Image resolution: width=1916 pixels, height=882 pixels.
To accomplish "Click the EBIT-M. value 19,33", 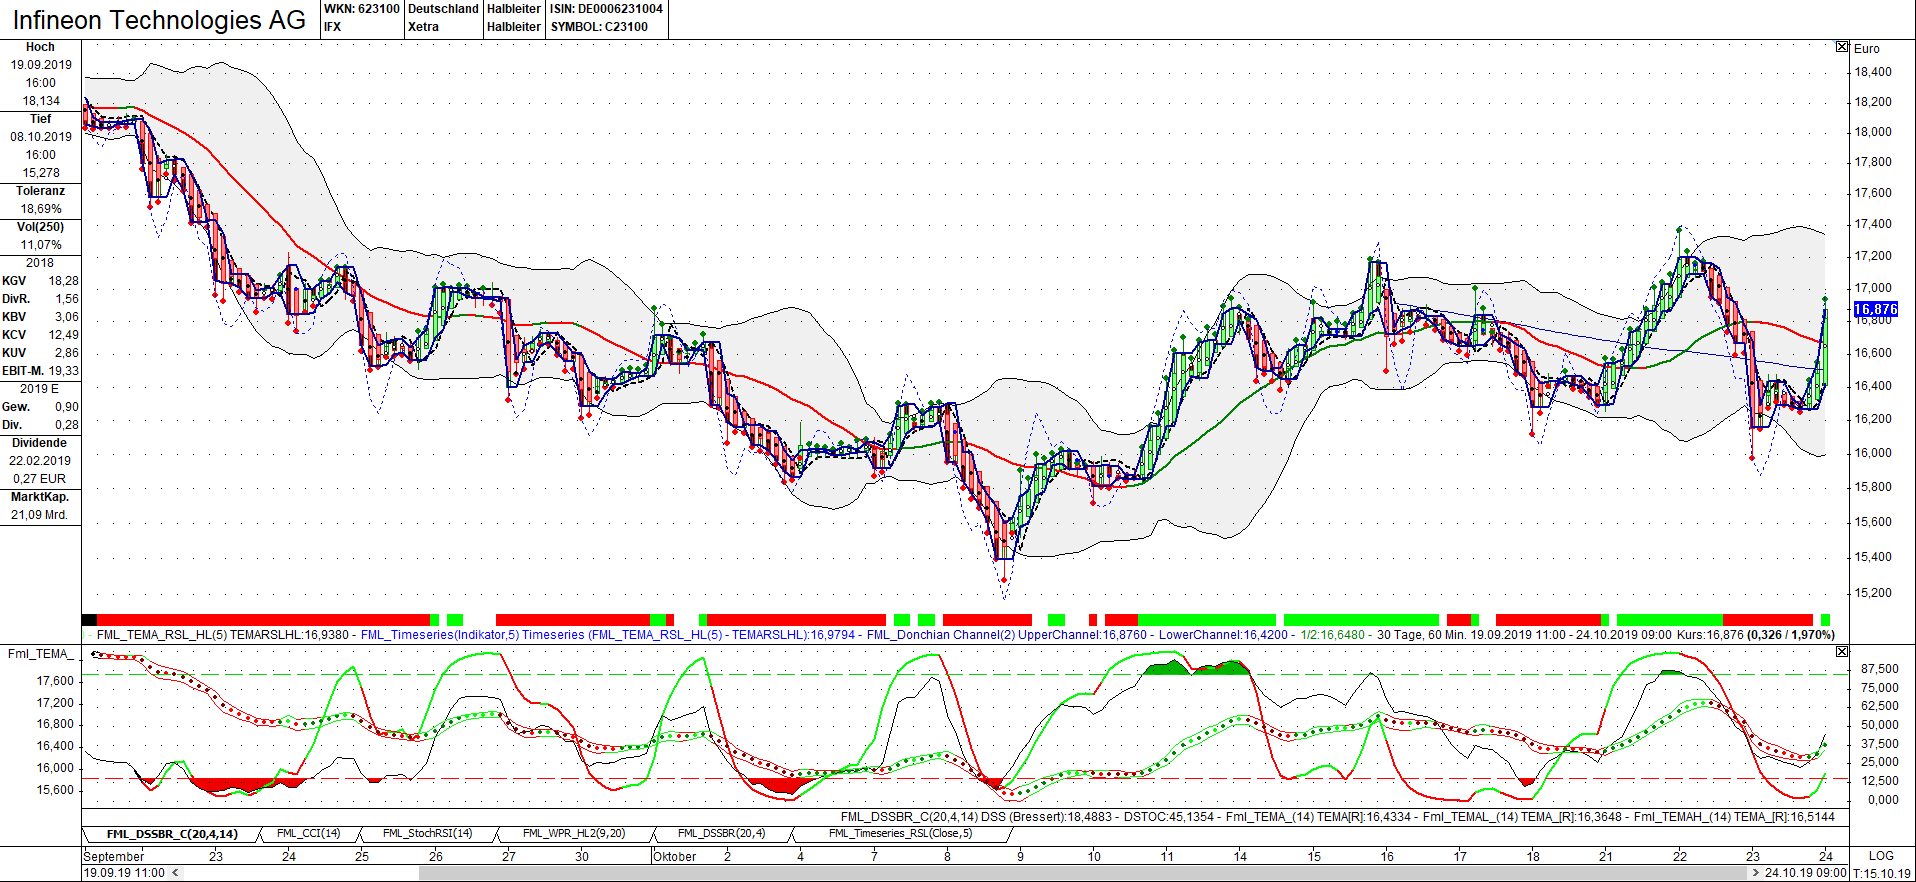I will 63,371.
